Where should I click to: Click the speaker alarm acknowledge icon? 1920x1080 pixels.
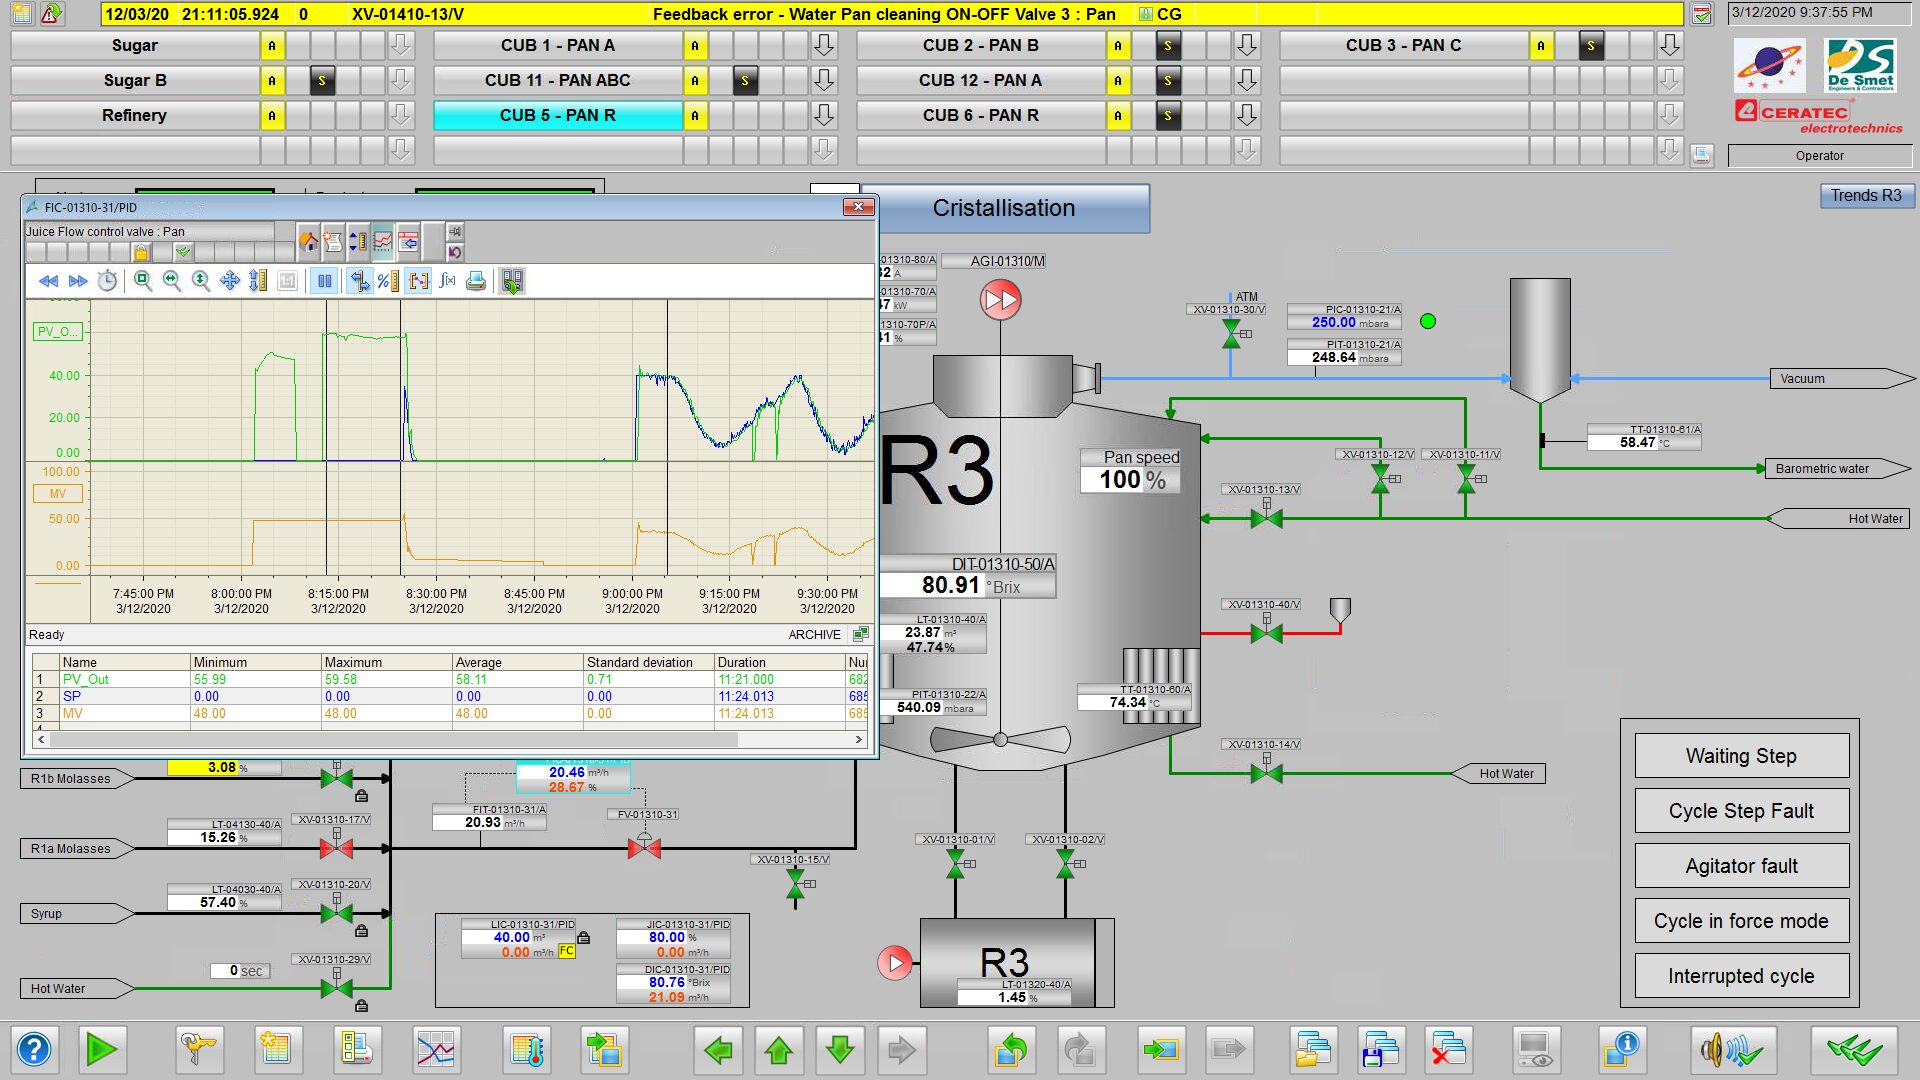(x=1732, y=1050)
